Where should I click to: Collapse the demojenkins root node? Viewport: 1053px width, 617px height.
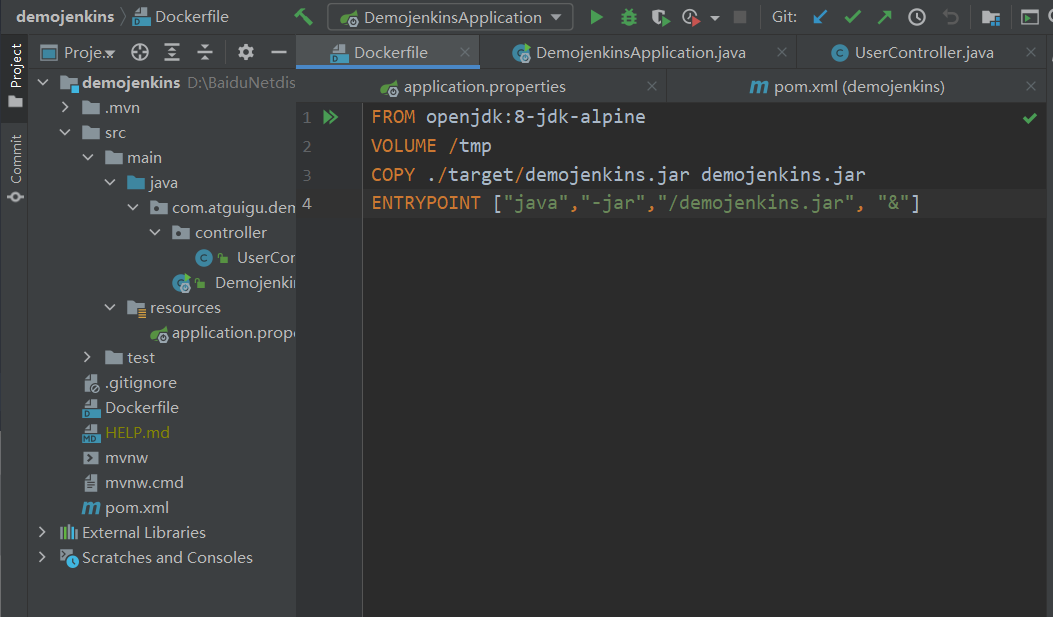point(44,83)
